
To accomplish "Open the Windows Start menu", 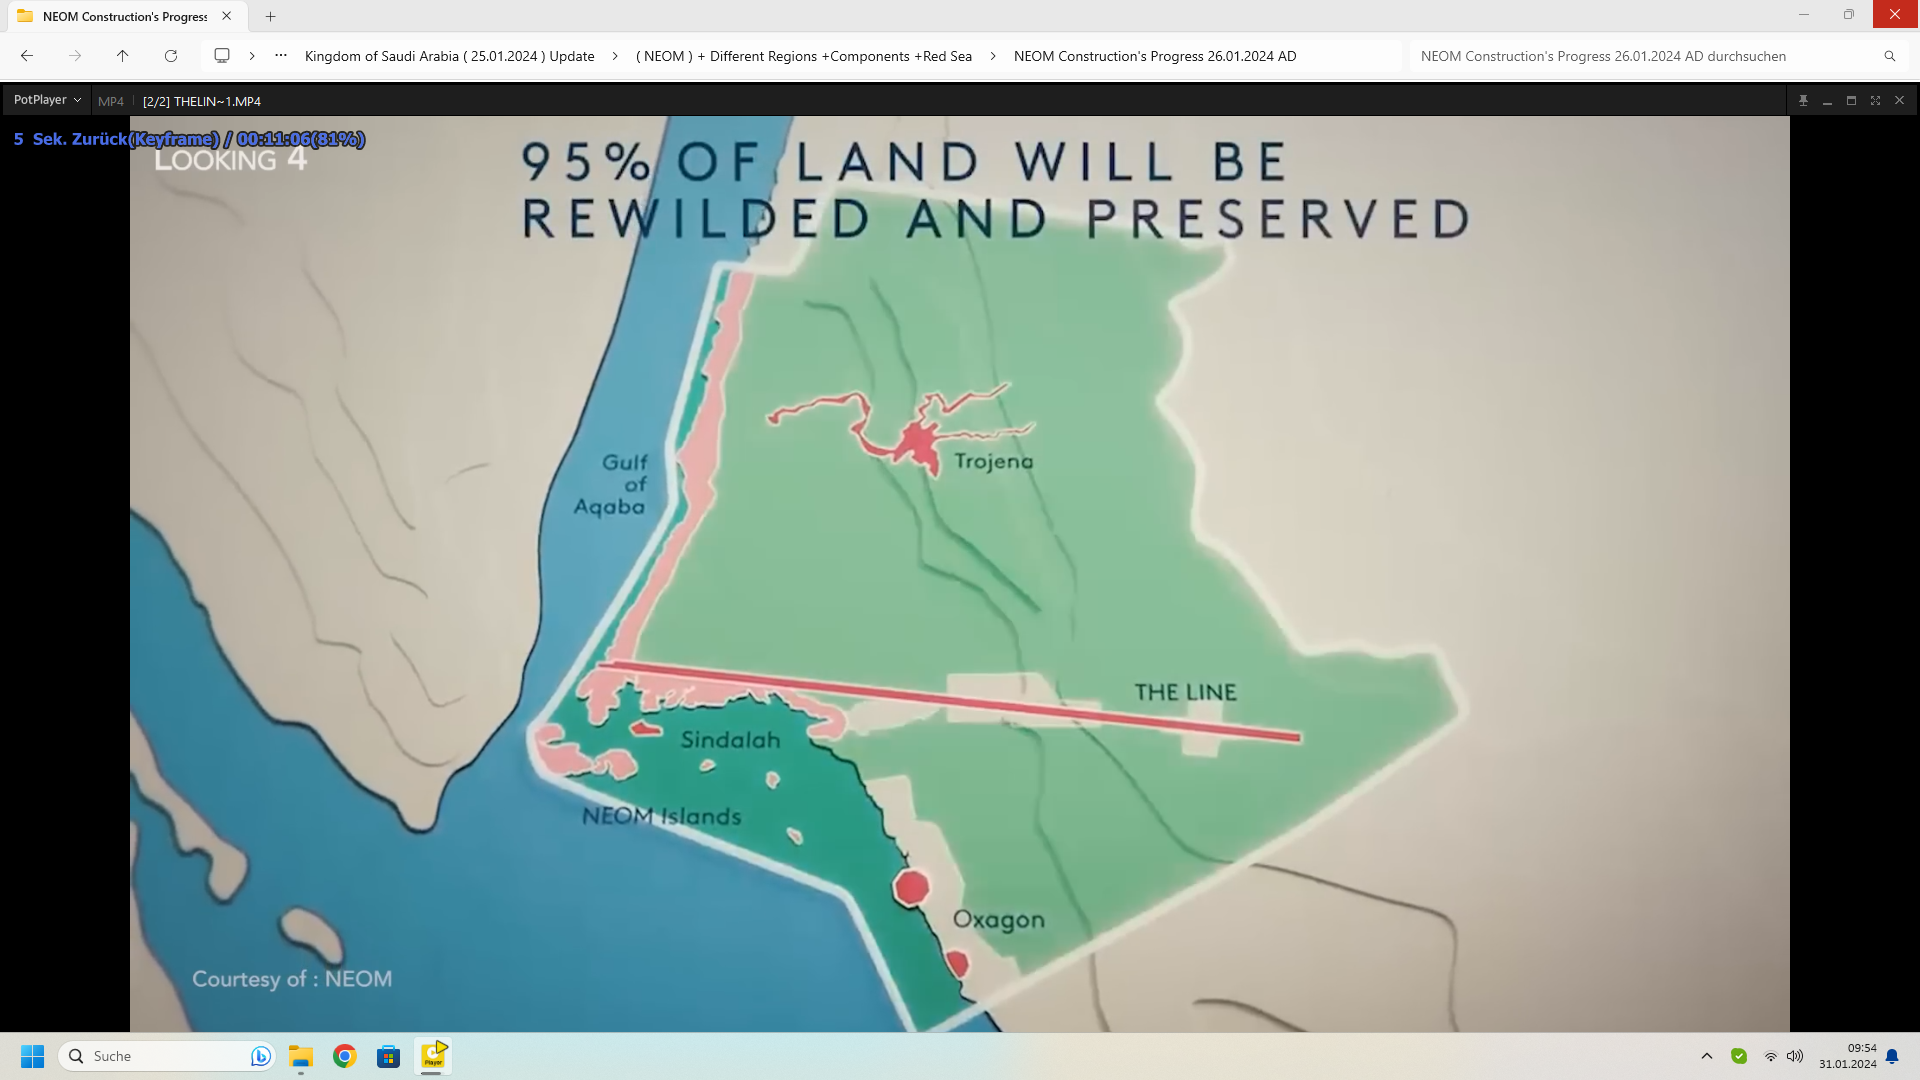I will tap(33, 1056).
